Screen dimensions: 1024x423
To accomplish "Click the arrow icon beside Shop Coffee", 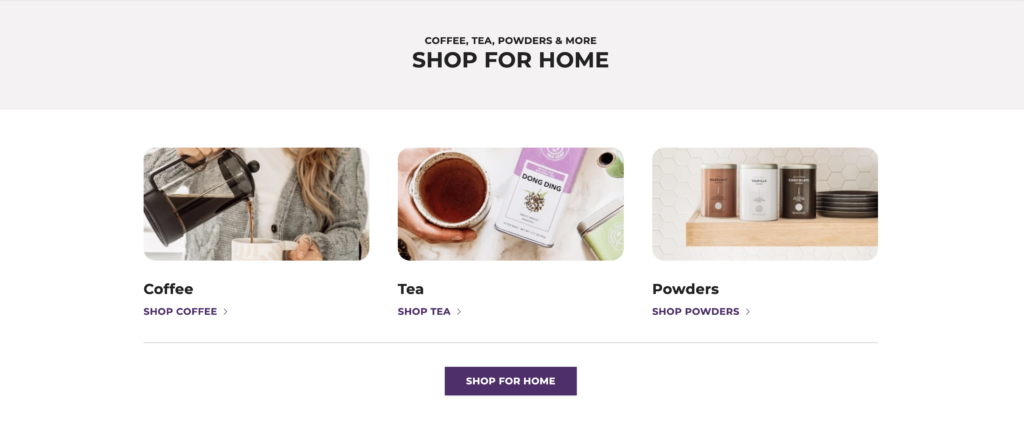I will (225, 312).
